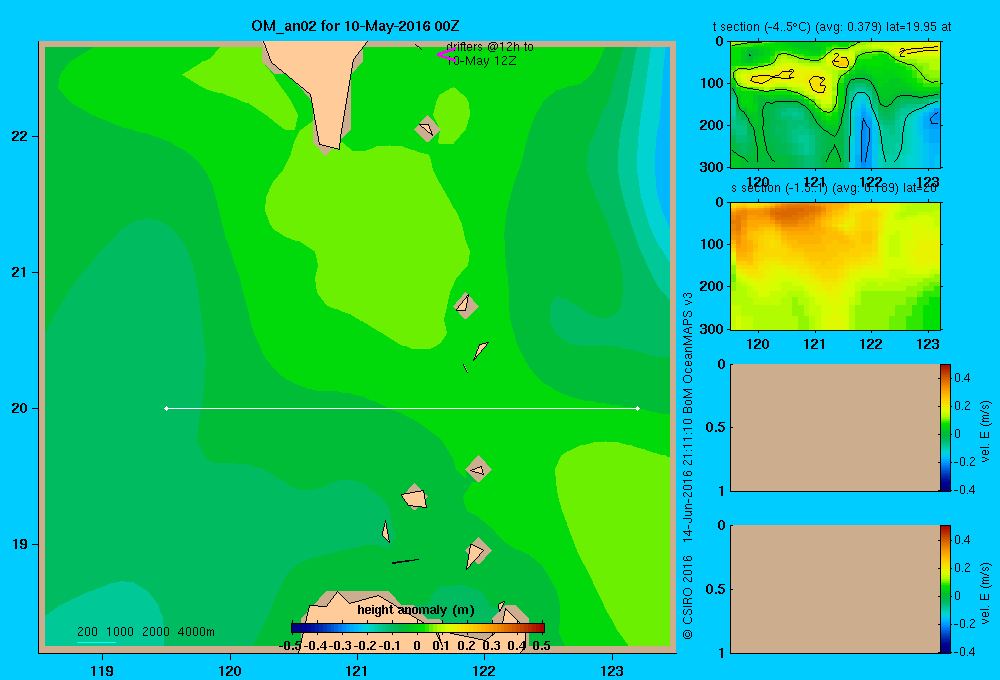Click the upper 'vel. E (m/s)' vertical label

click(985, 431)
